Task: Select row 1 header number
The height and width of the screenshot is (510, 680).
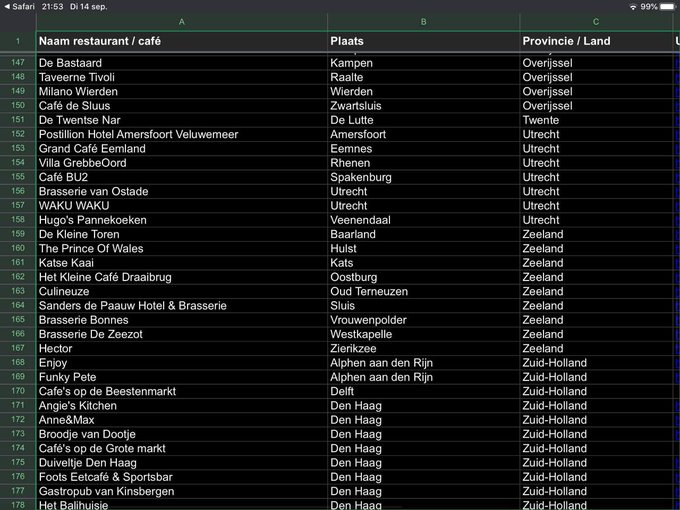Action: tap(18, 41)
